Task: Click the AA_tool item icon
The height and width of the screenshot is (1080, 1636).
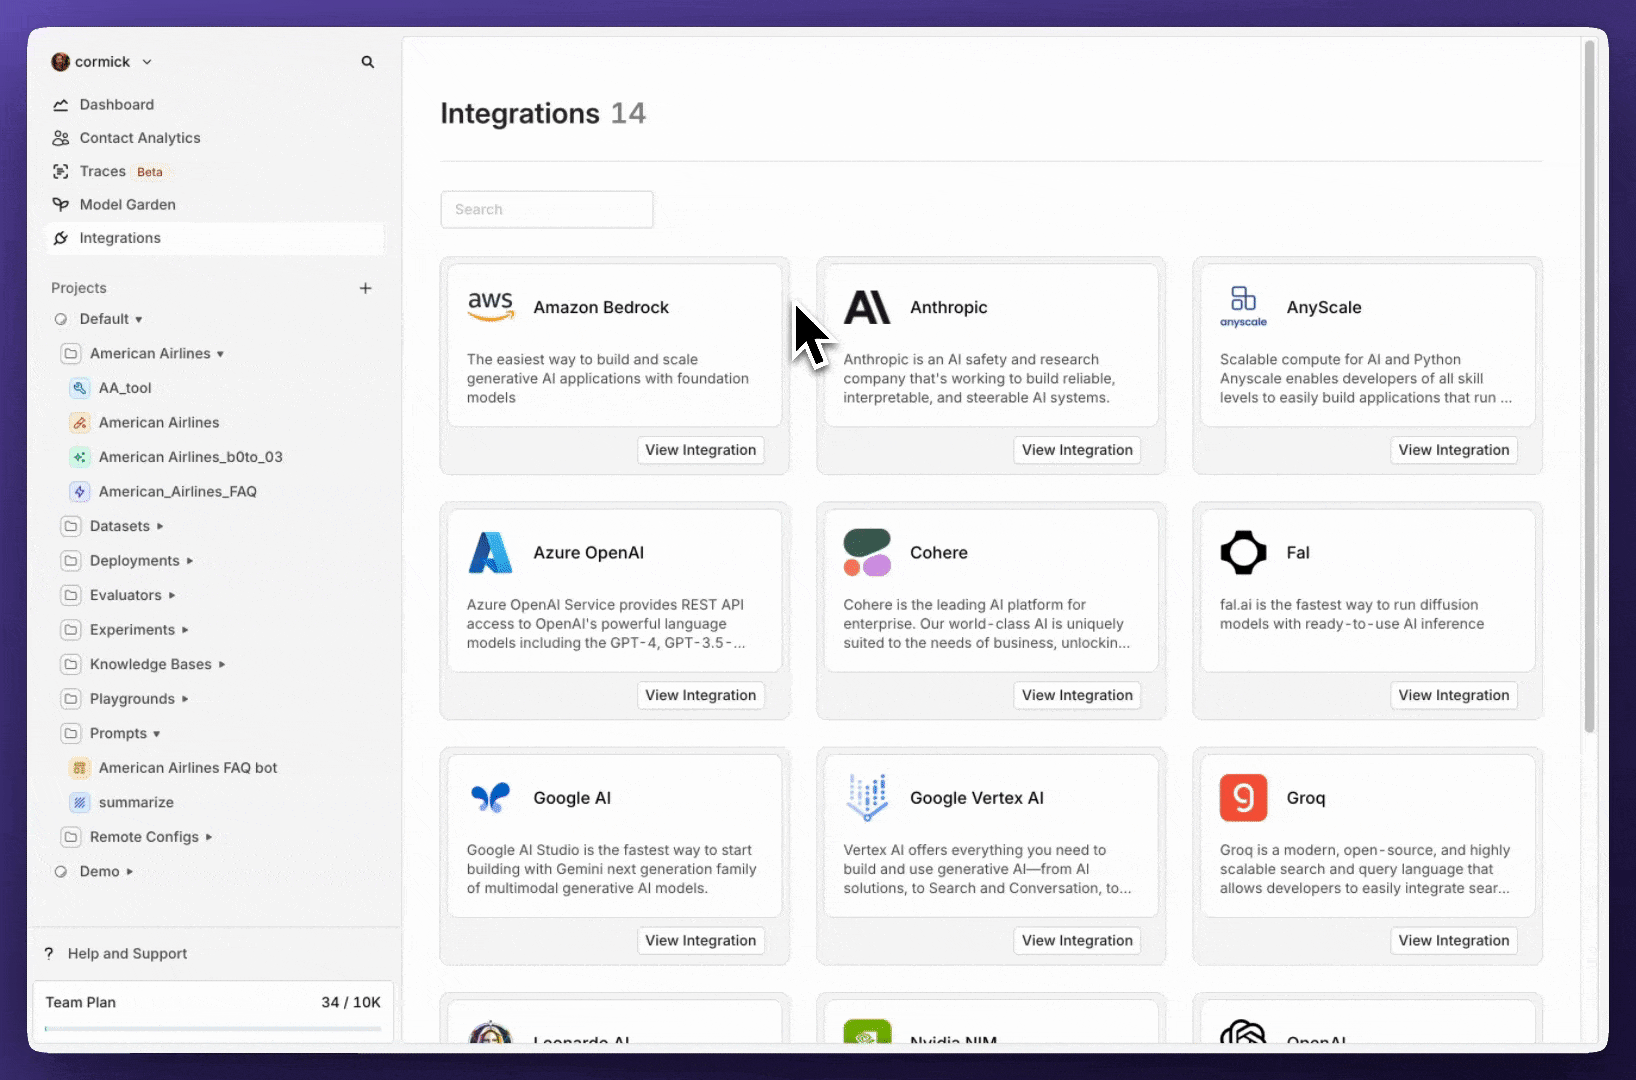Action: (80, 388)
